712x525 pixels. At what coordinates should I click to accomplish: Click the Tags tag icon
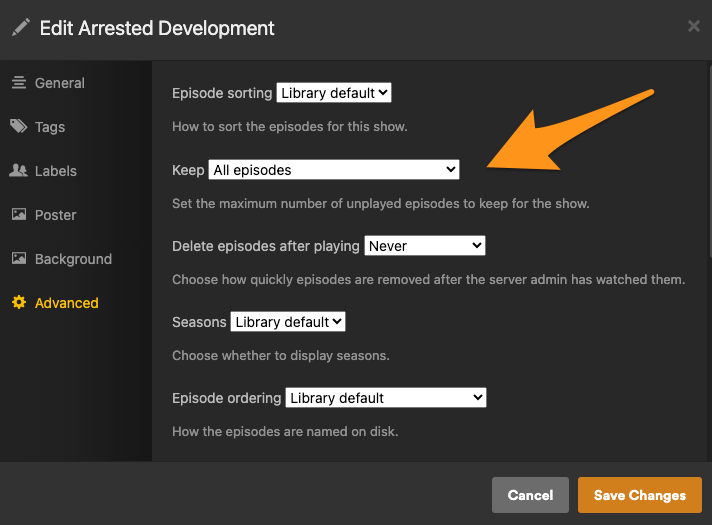(x=19, y=126)
